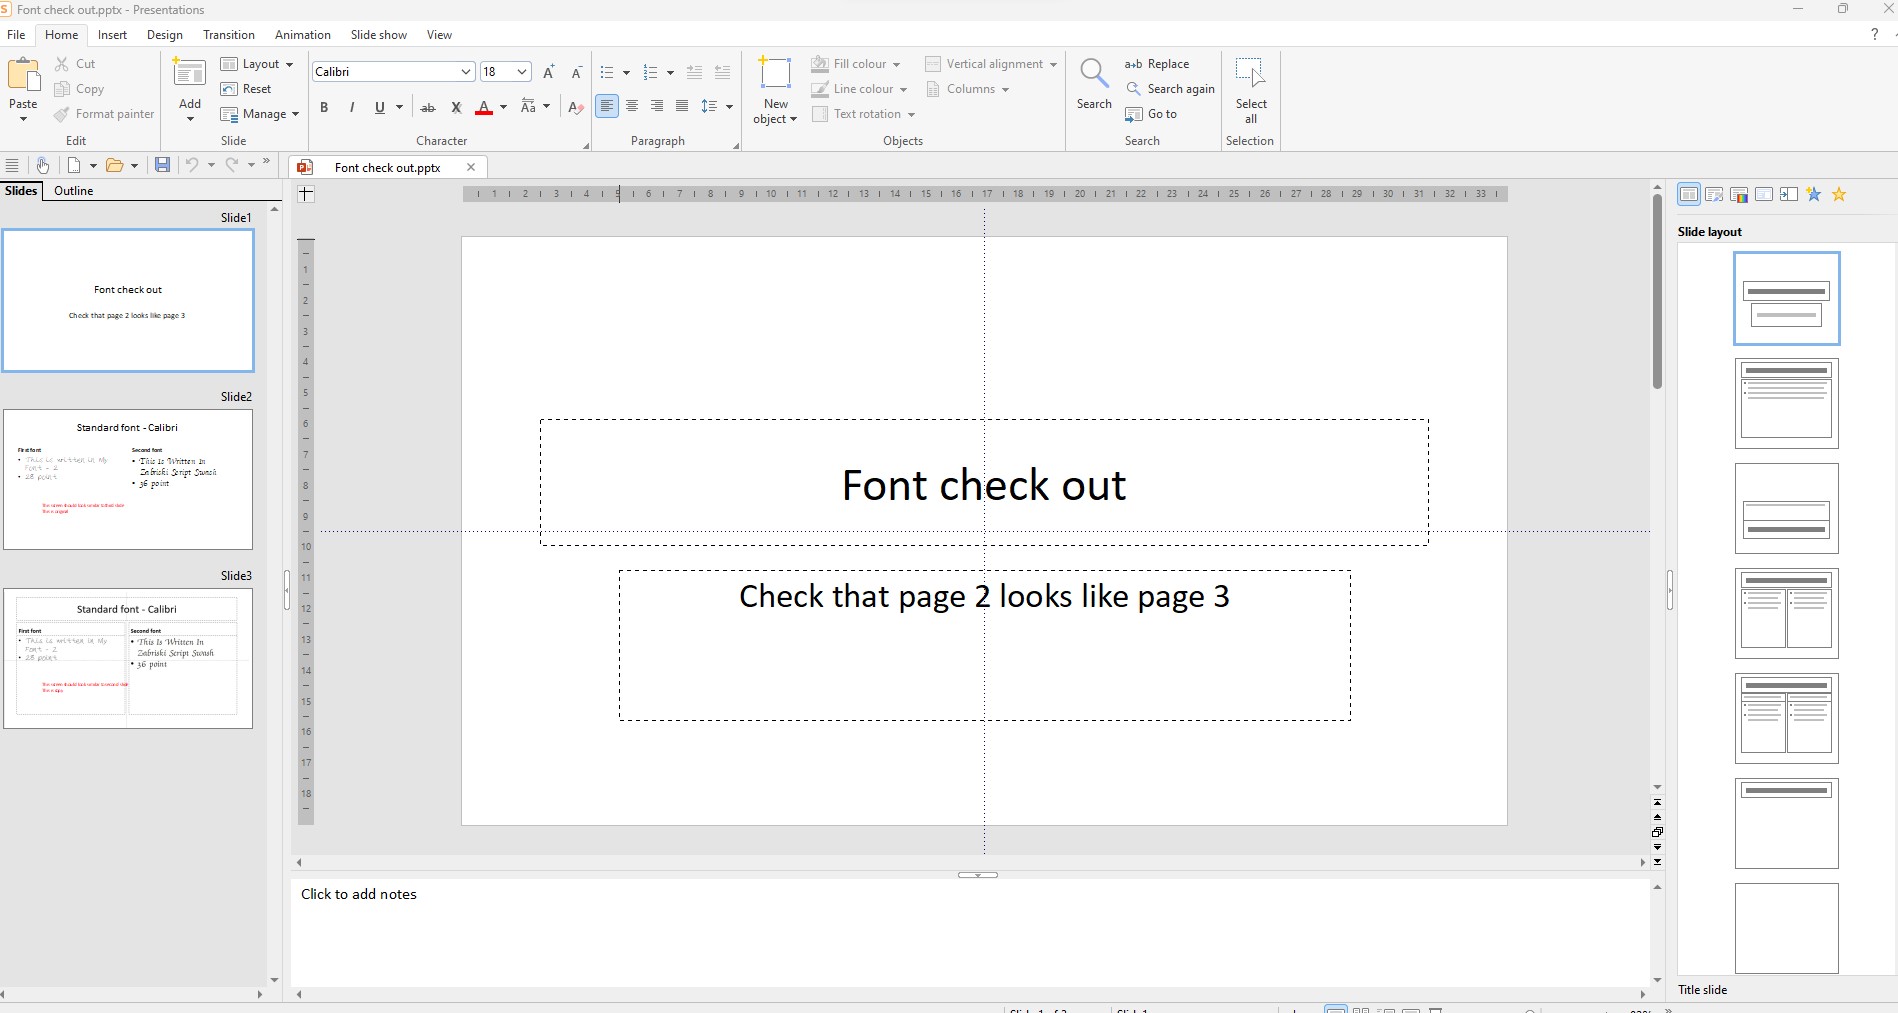Select the Slide3 thumbnail

pos(128,658)
